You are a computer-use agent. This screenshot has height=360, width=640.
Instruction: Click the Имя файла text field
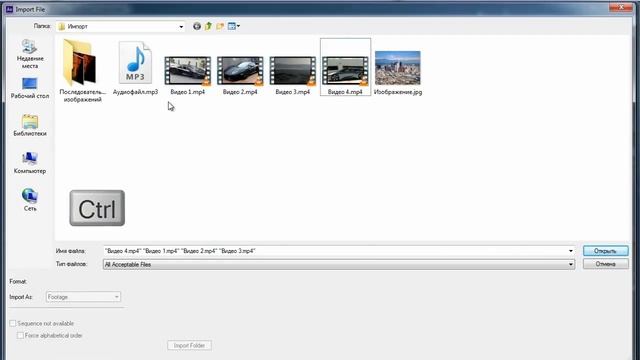pos(335,251)
